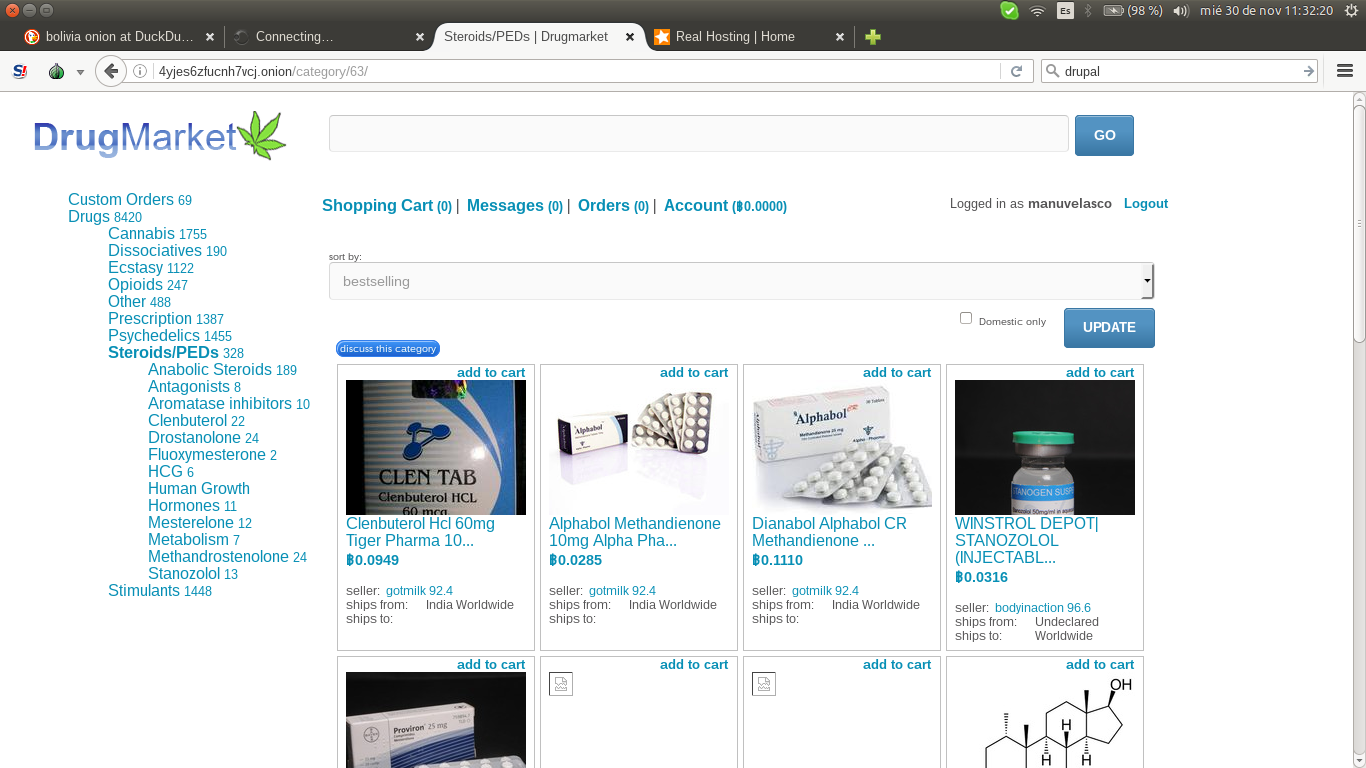This screenshot has width=1366, height=768.
Task: Open a new tab with the plus icon
Action: coord(873,37)
